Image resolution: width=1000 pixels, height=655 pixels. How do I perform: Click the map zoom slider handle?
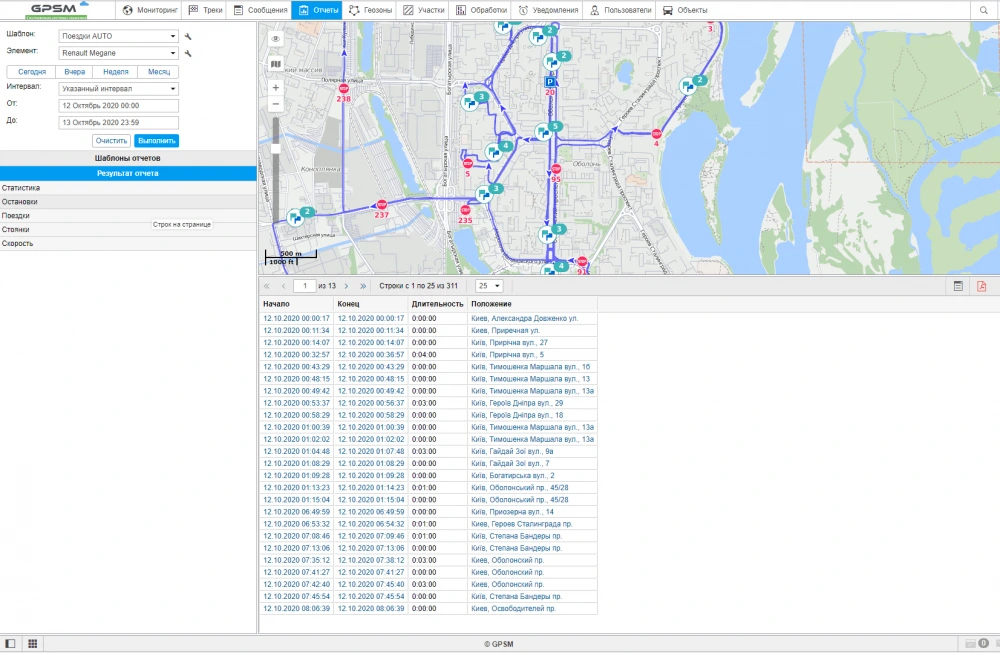pos(276,148)
